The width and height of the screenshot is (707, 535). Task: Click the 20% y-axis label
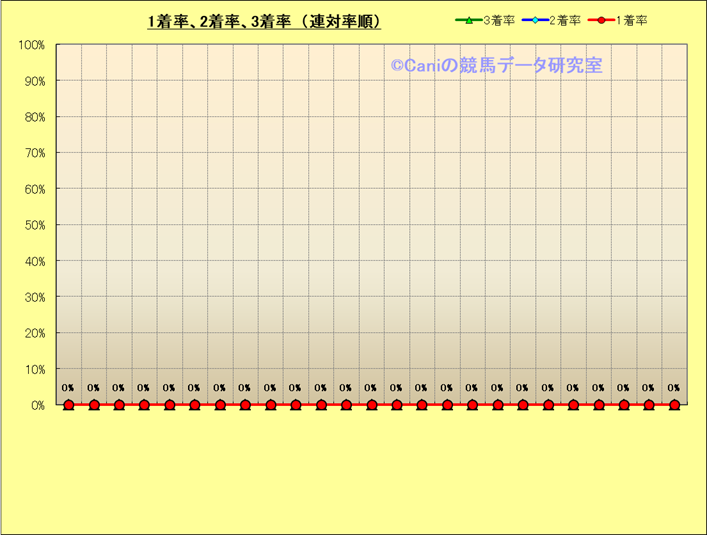pyautogui.click(x=33, y=333)
